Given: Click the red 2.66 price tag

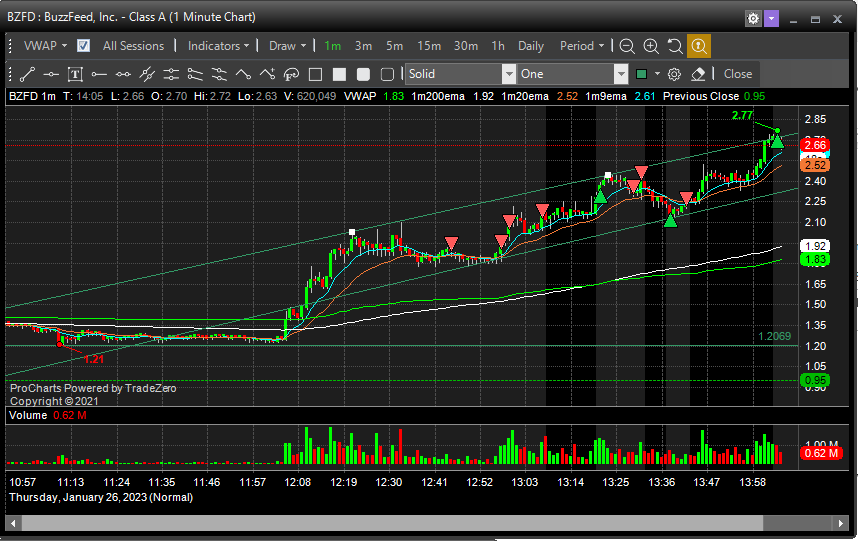Looking at the screenshot, I should pos(815,145).
